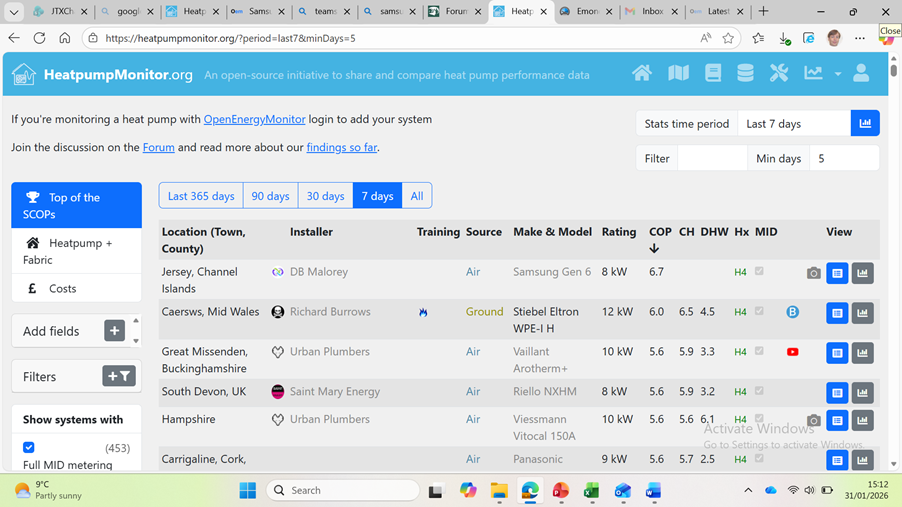Viewport: 902px width, 507px height.
Task: Open the chart view for Caersws row
Action: (x=862, y=313)
